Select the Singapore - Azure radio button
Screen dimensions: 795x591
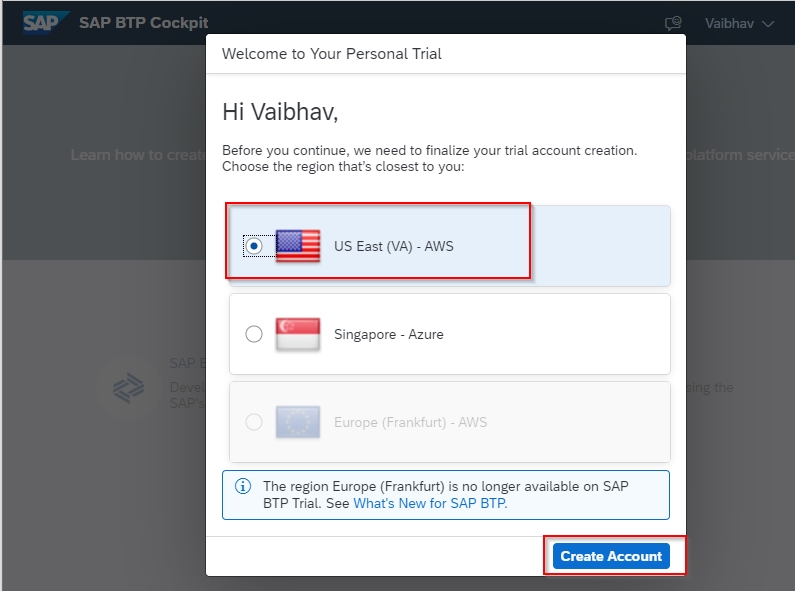(x=254, y=334)
